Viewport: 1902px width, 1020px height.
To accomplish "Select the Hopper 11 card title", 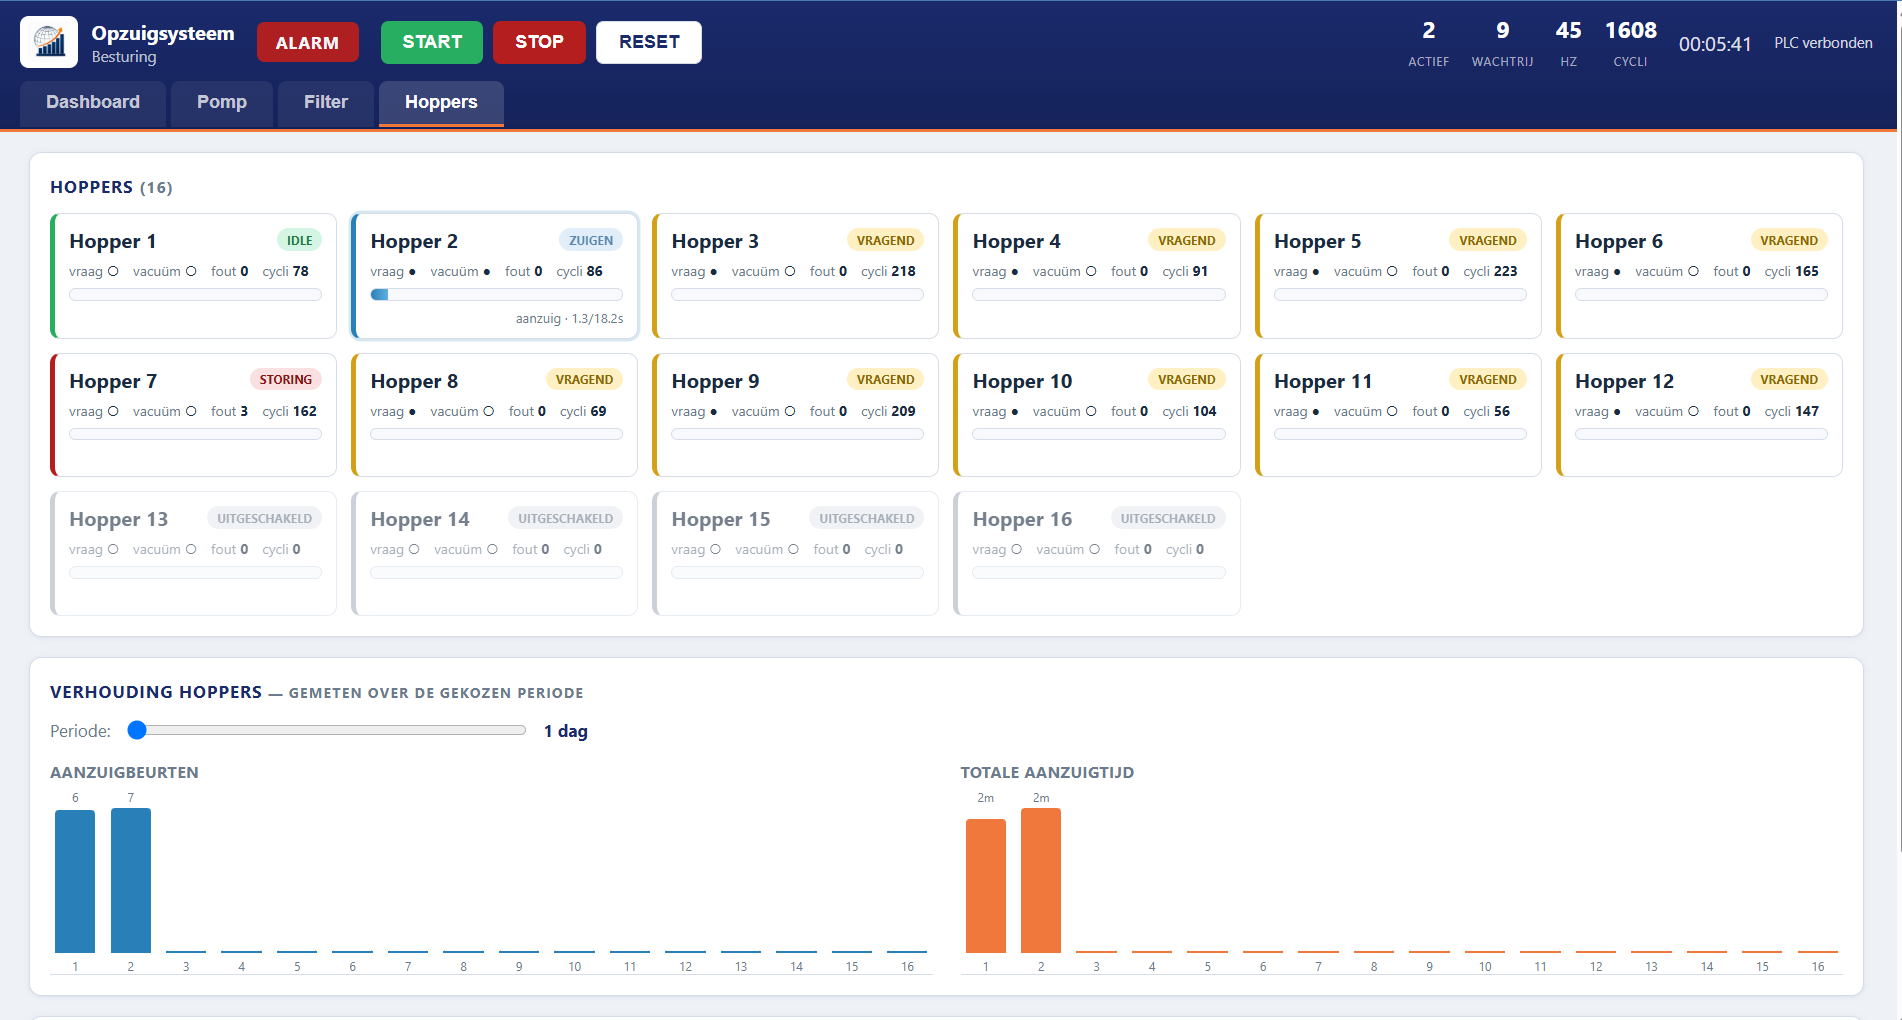I will [1323, 381].
